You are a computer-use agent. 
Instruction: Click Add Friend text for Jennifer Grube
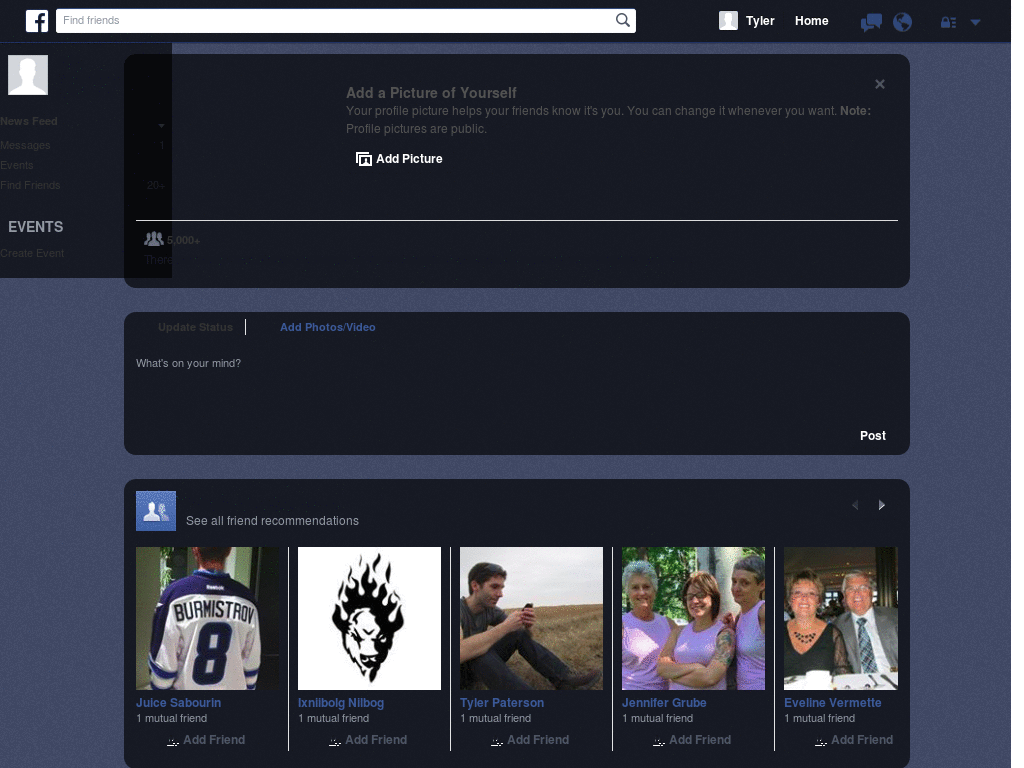(x=700, y=740)
